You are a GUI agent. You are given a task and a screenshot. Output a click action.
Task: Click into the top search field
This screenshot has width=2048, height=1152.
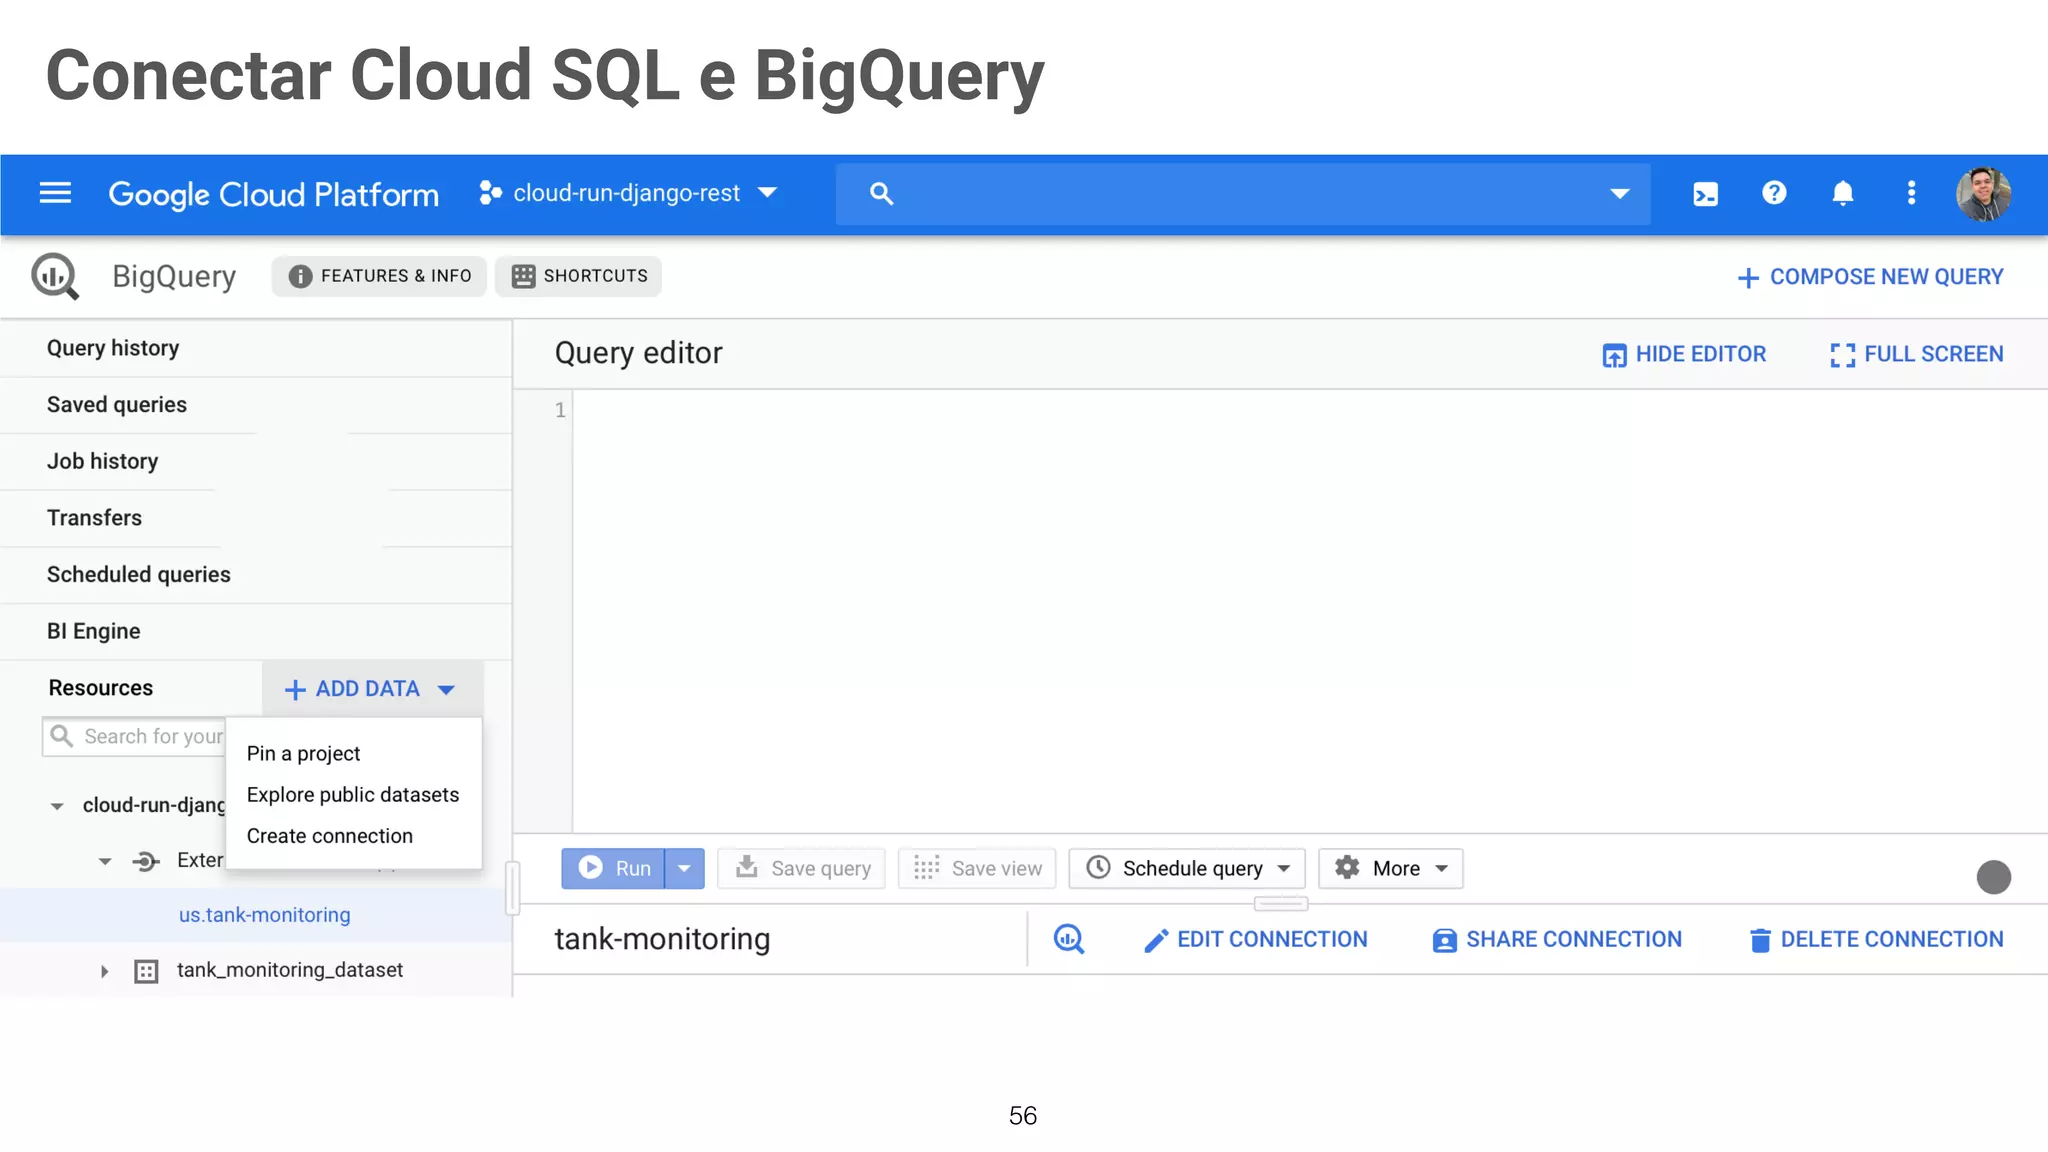coord(1242,194)
